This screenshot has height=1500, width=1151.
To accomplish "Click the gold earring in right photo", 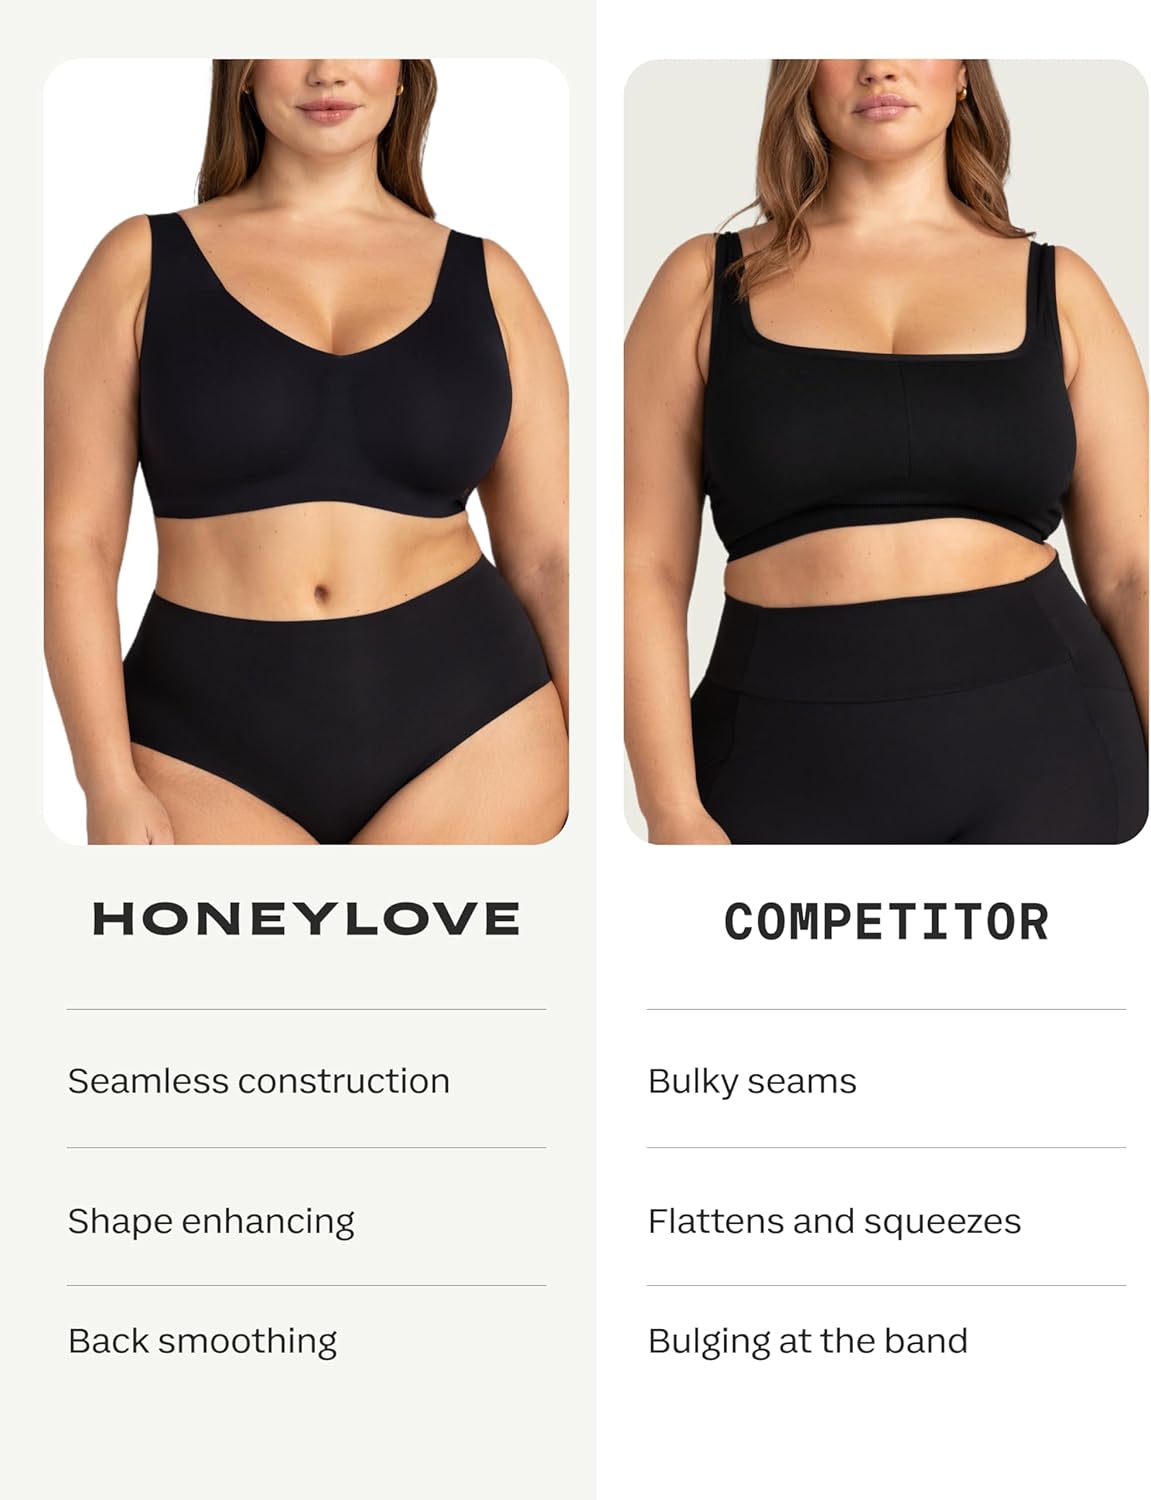I will 961,92.
